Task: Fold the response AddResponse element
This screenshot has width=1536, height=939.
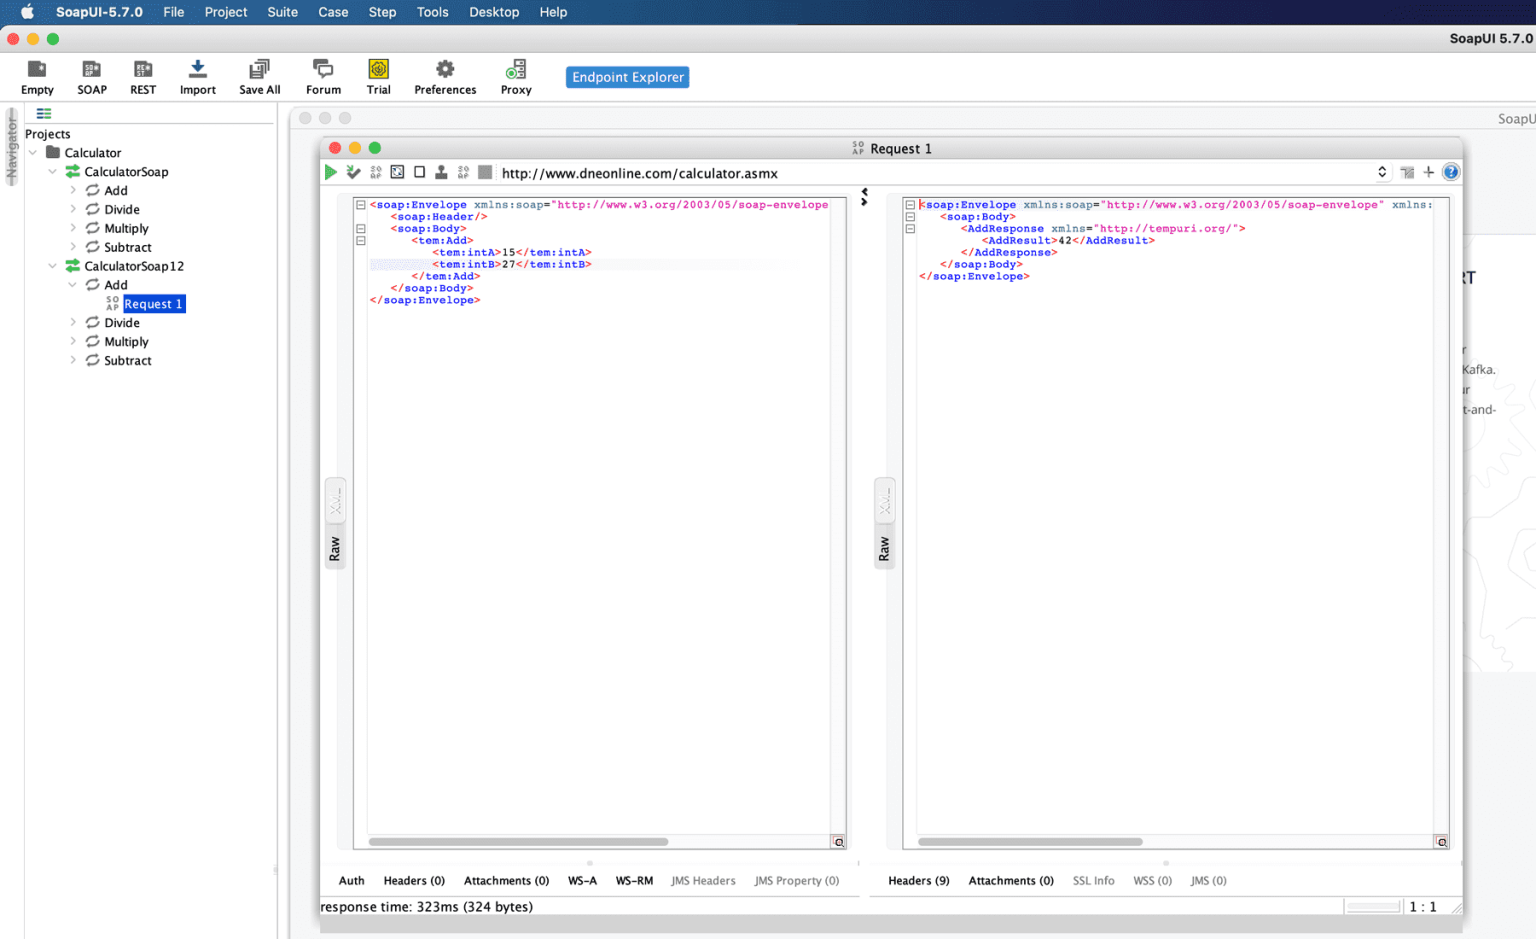Action: pos(910,229)
